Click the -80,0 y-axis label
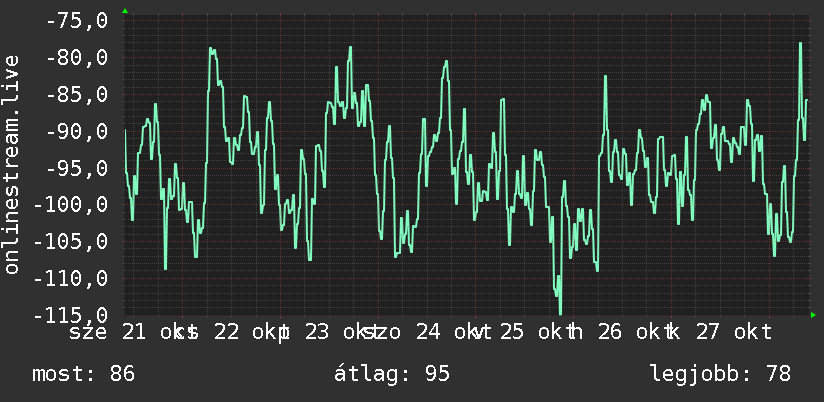The width and height of the screenshot is (824, 402). click(76, 57)
